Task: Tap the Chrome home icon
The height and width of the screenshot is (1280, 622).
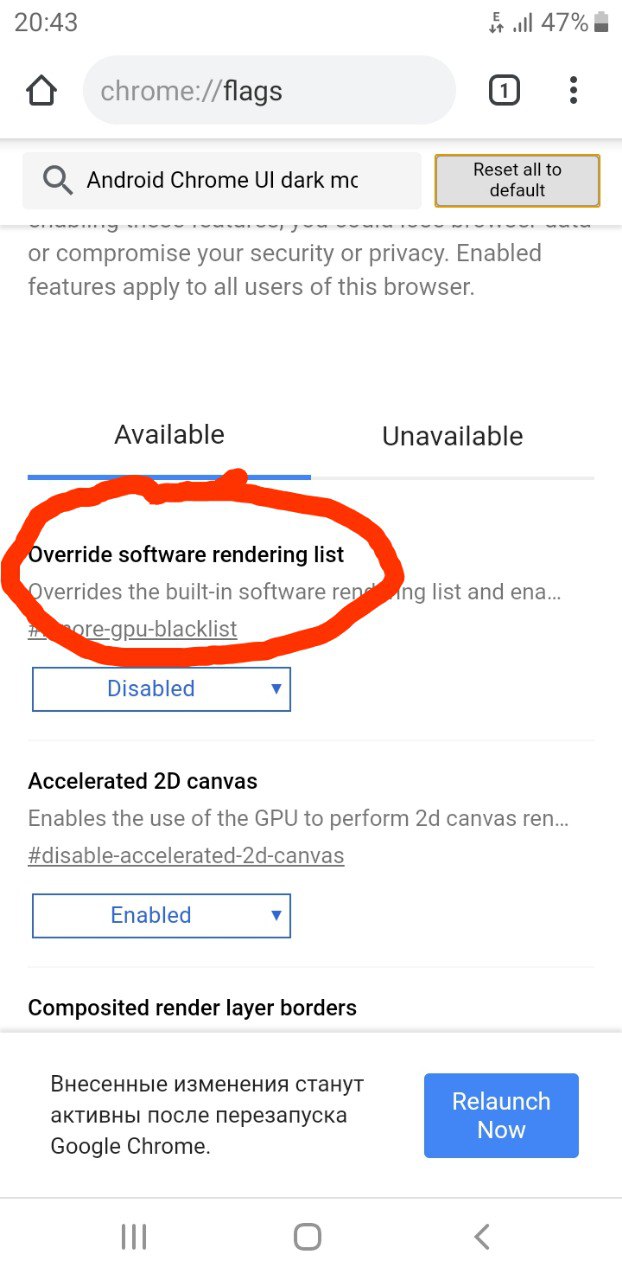Action: click(41, 91)
